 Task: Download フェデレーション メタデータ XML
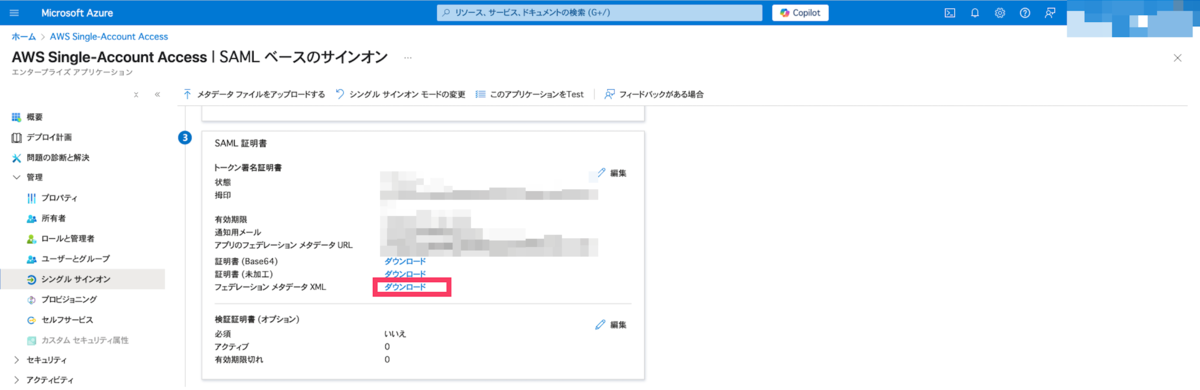(405, 287)
